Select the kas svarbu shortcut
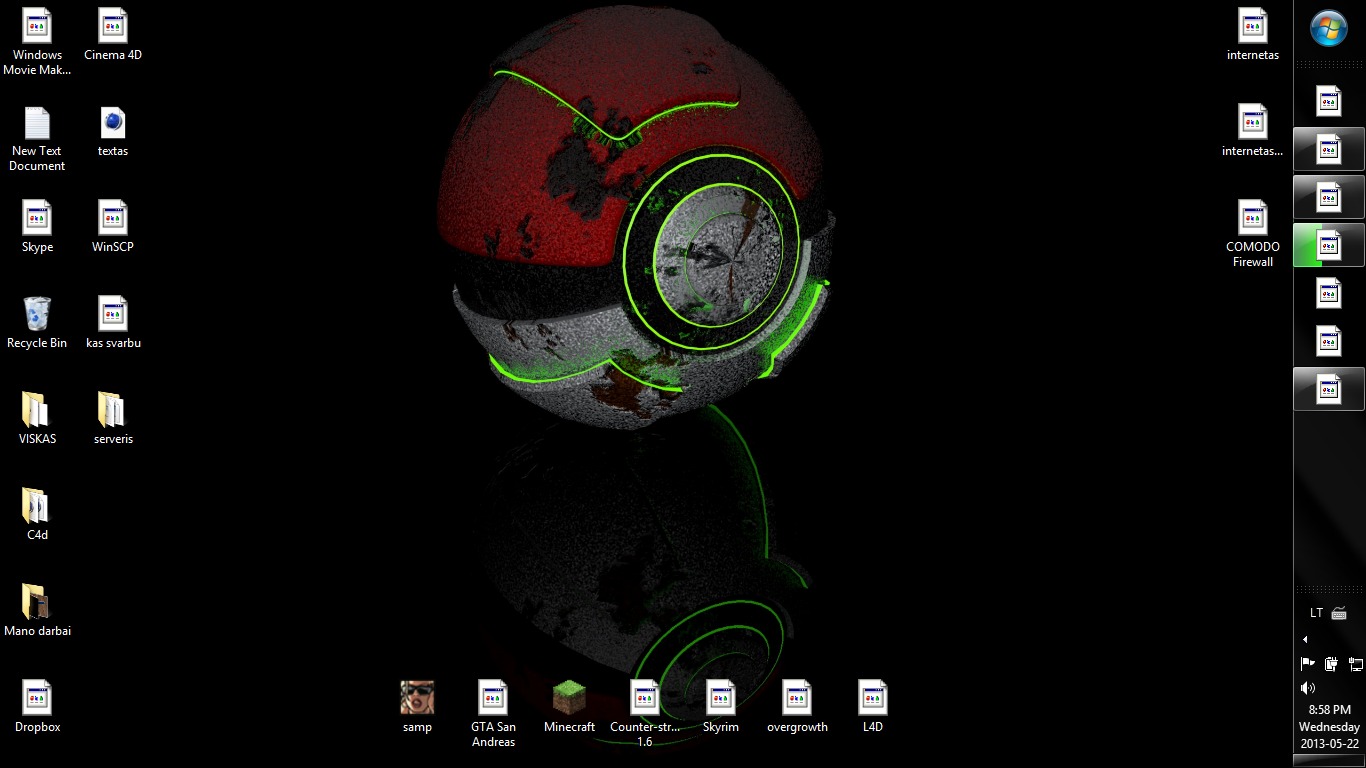 [113, 323]
